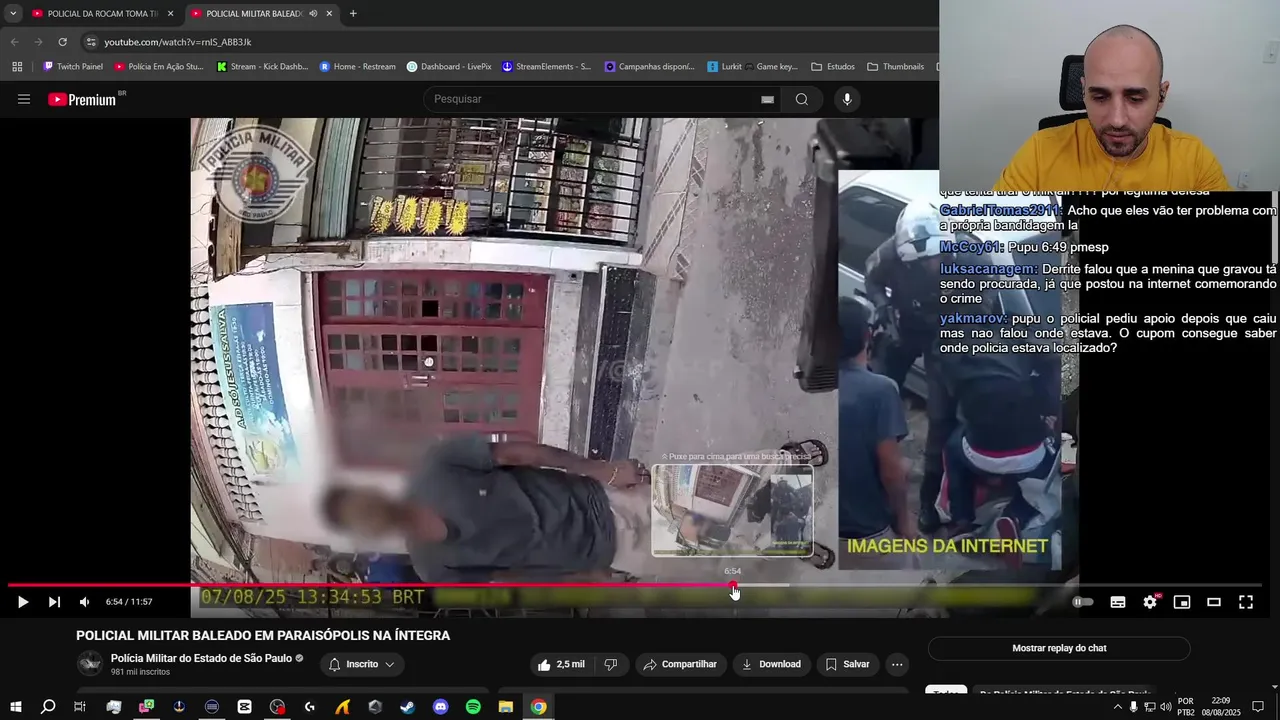Open the on-screen keyboard in search box

pos(767,99)
